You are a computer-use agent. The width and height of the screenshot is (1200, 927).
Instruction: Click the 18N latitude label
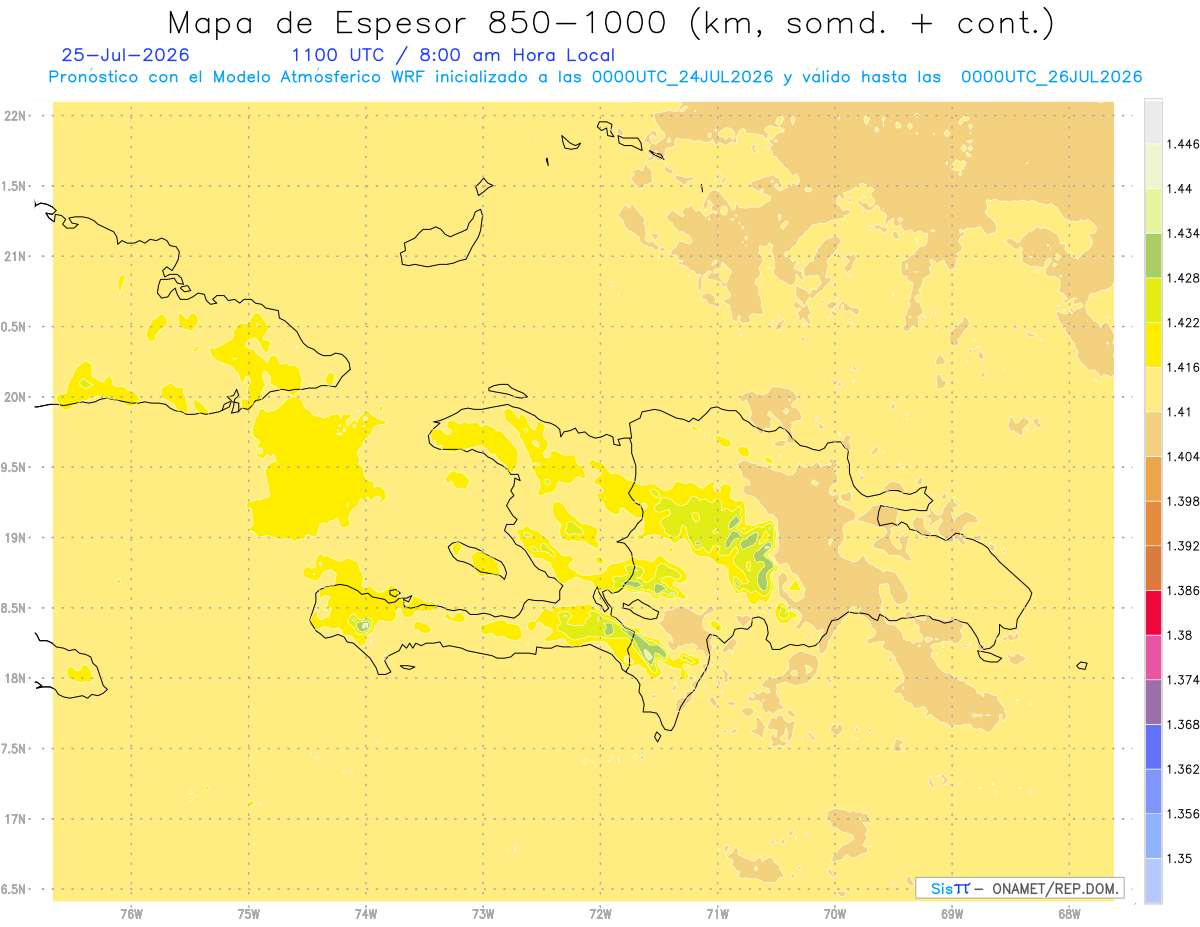16,678
